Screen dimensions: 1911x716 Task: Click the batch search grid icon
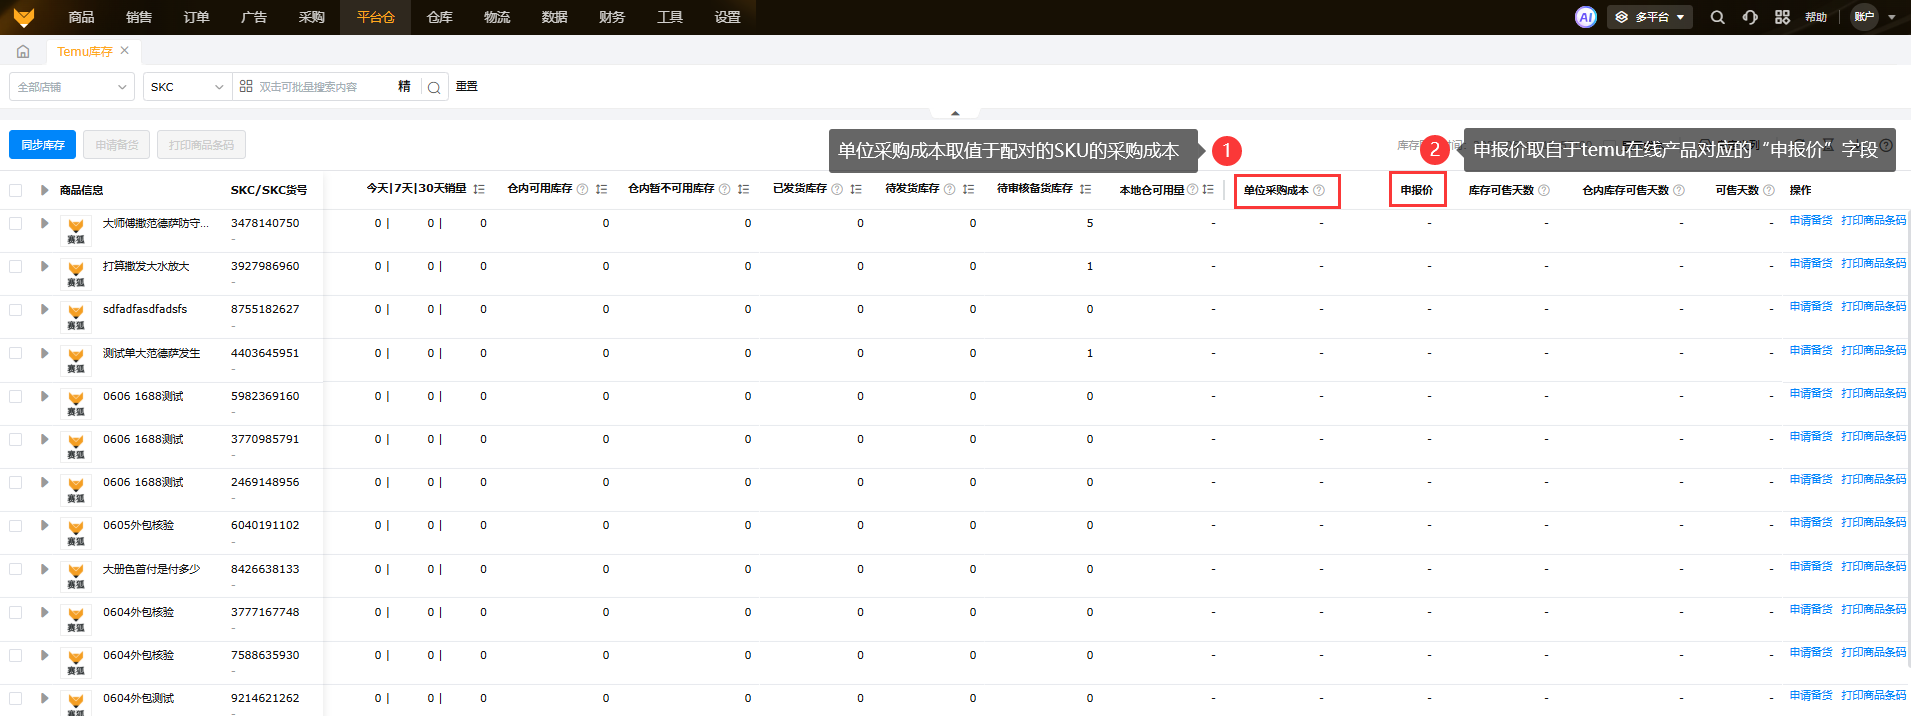coord(246,87)
